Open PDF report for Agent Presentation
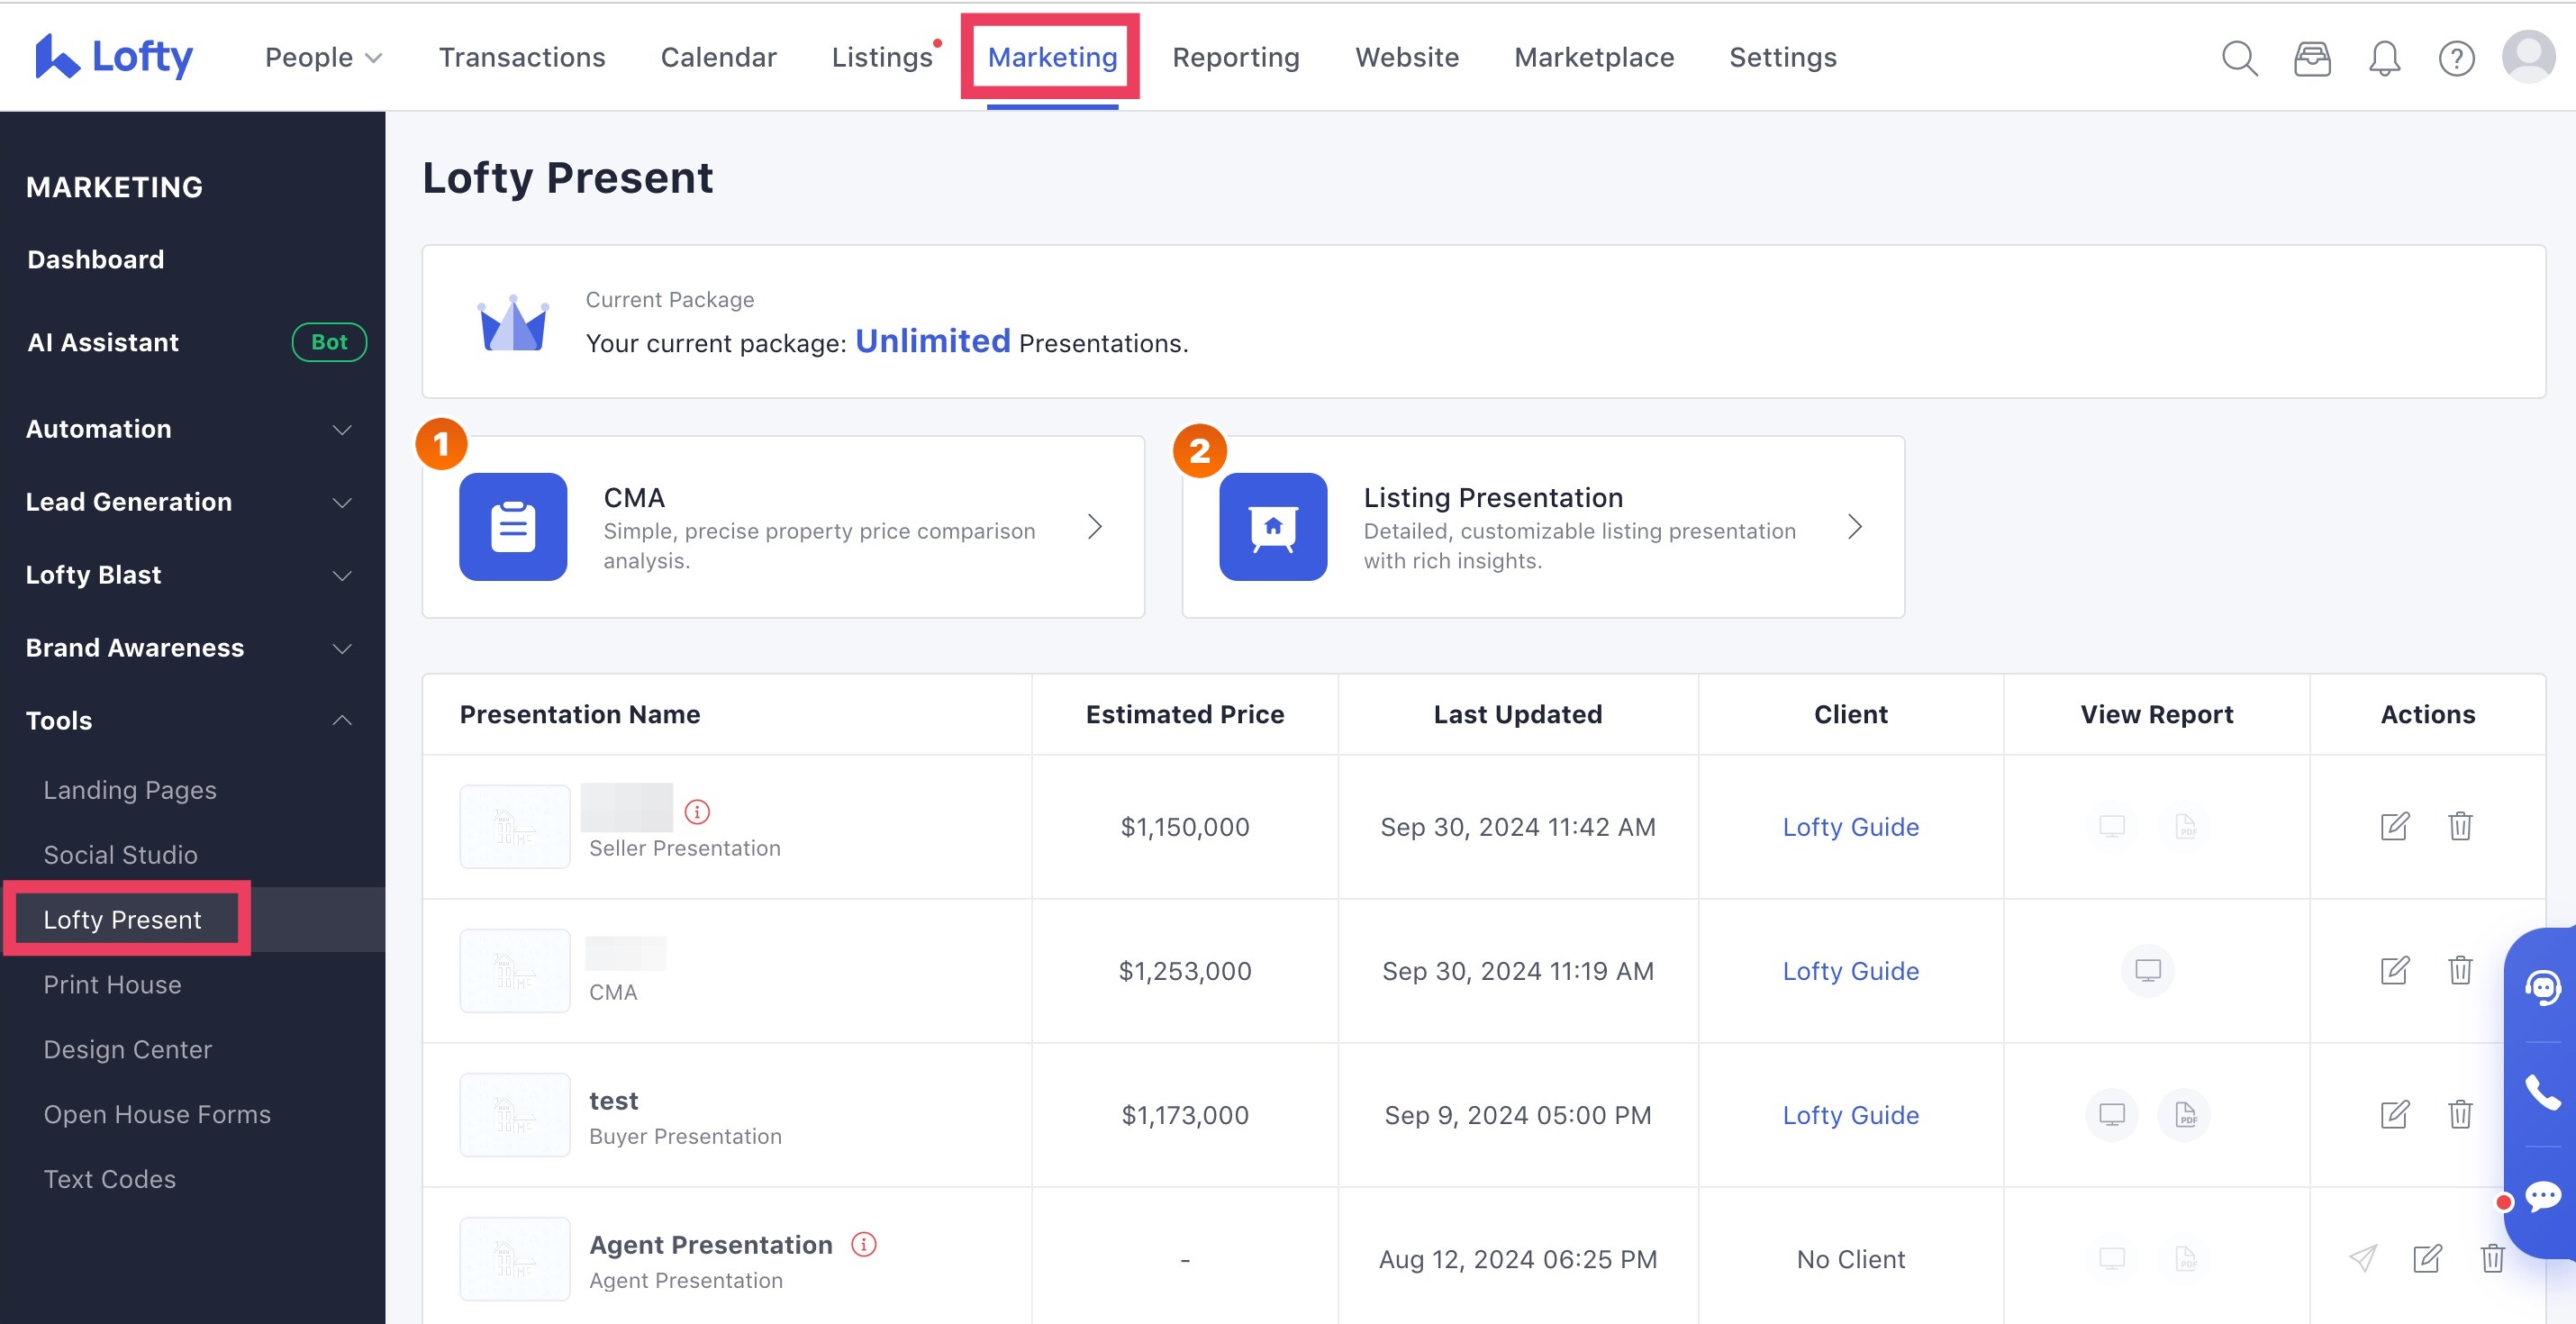The image size is (2576, 1324). [x=2186, y=1258]
